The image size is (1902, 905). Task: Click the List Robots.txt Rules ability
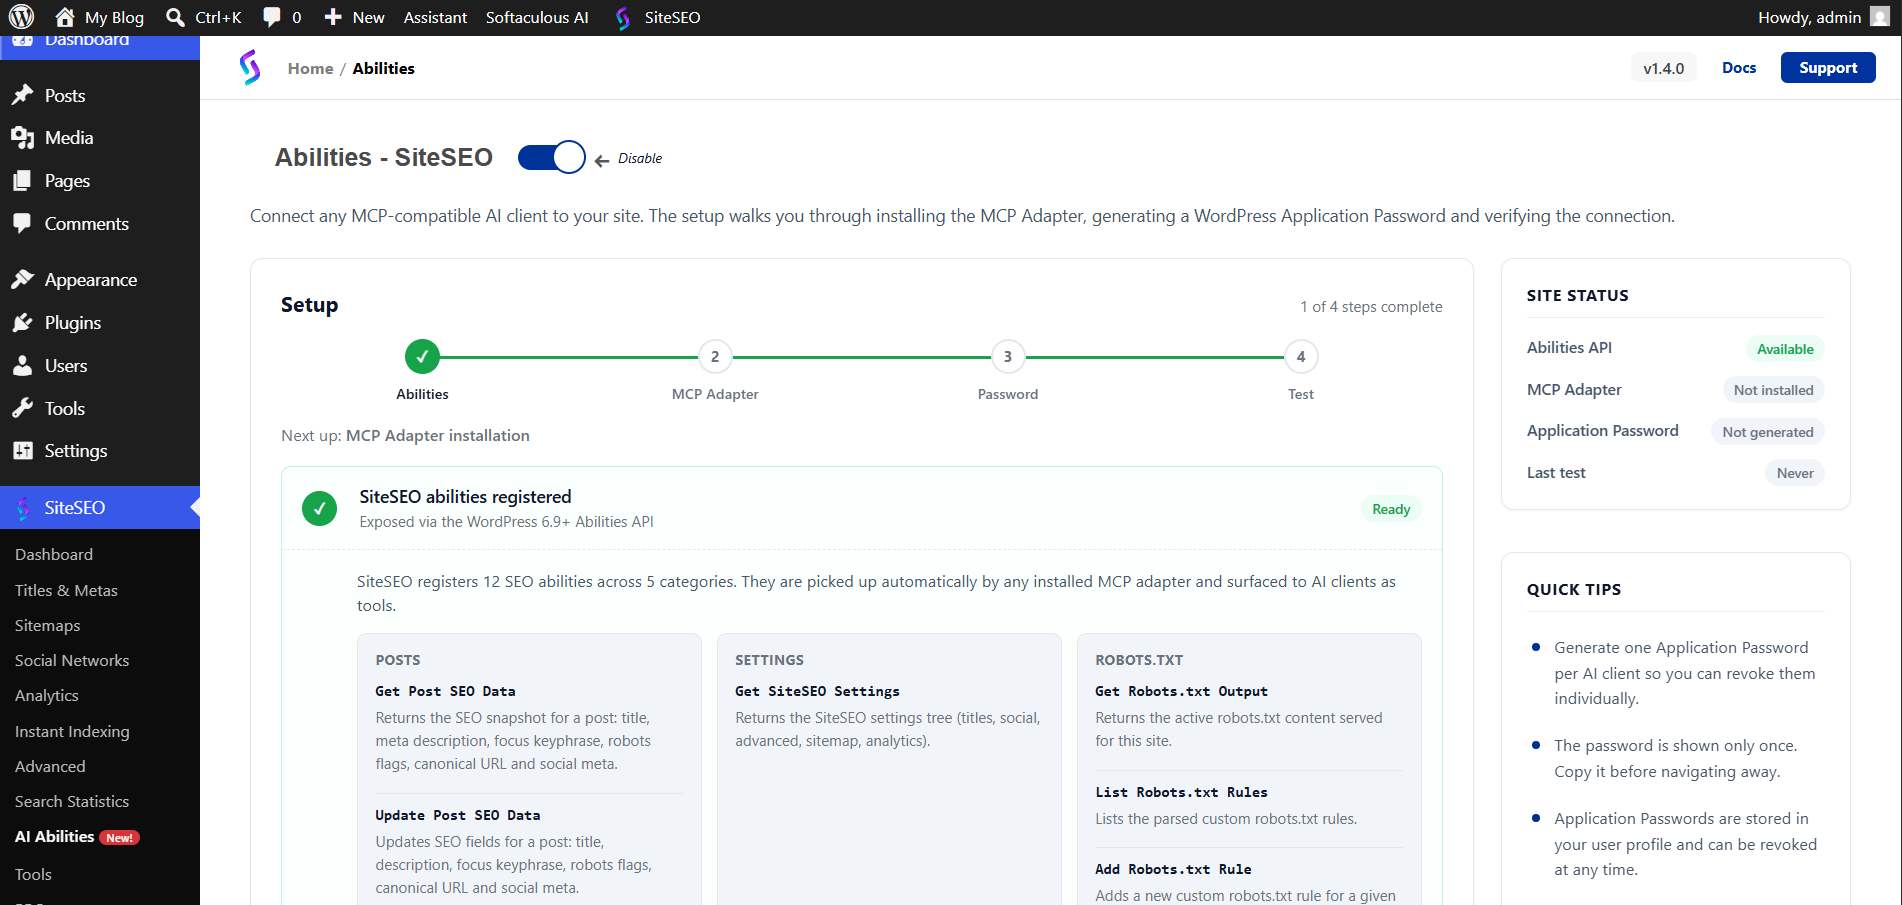[x=1181, y=792]
